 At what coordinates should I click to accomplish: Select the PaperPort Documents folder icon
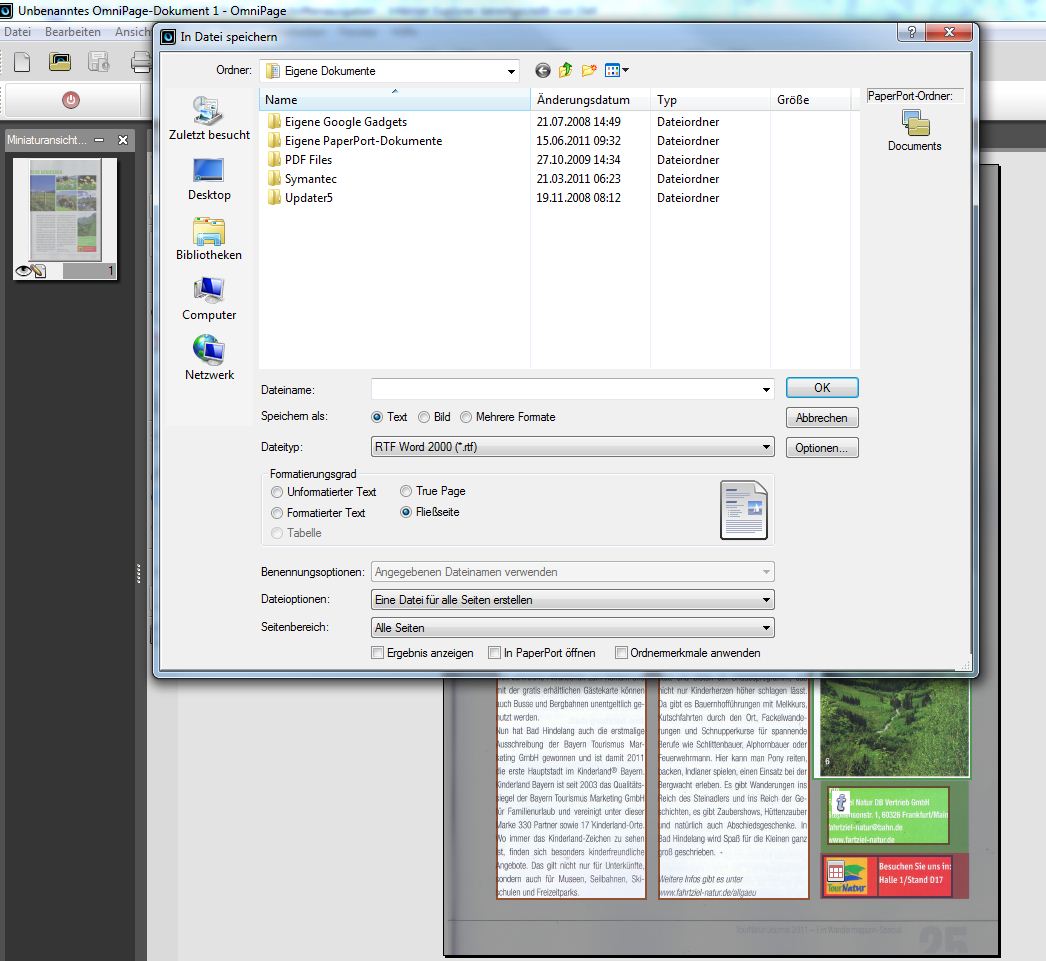point(914,124)
